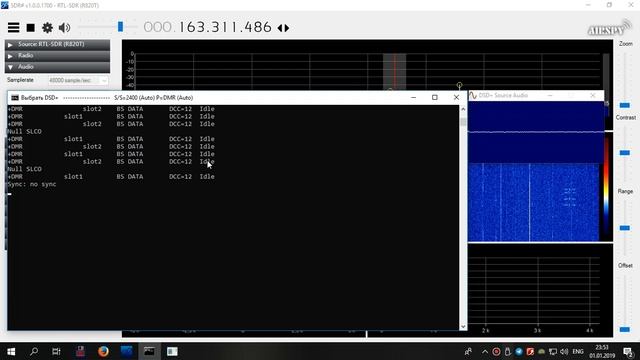This screenshot has width=640, height=360.
Task: Click the red tuning line in spectrum
Action: click(395, 71)
